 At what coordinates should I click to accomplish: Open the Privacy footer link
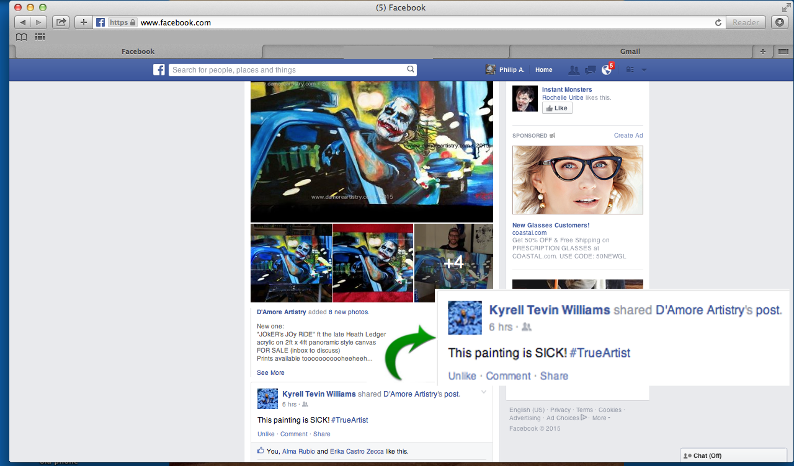(560, 410)
